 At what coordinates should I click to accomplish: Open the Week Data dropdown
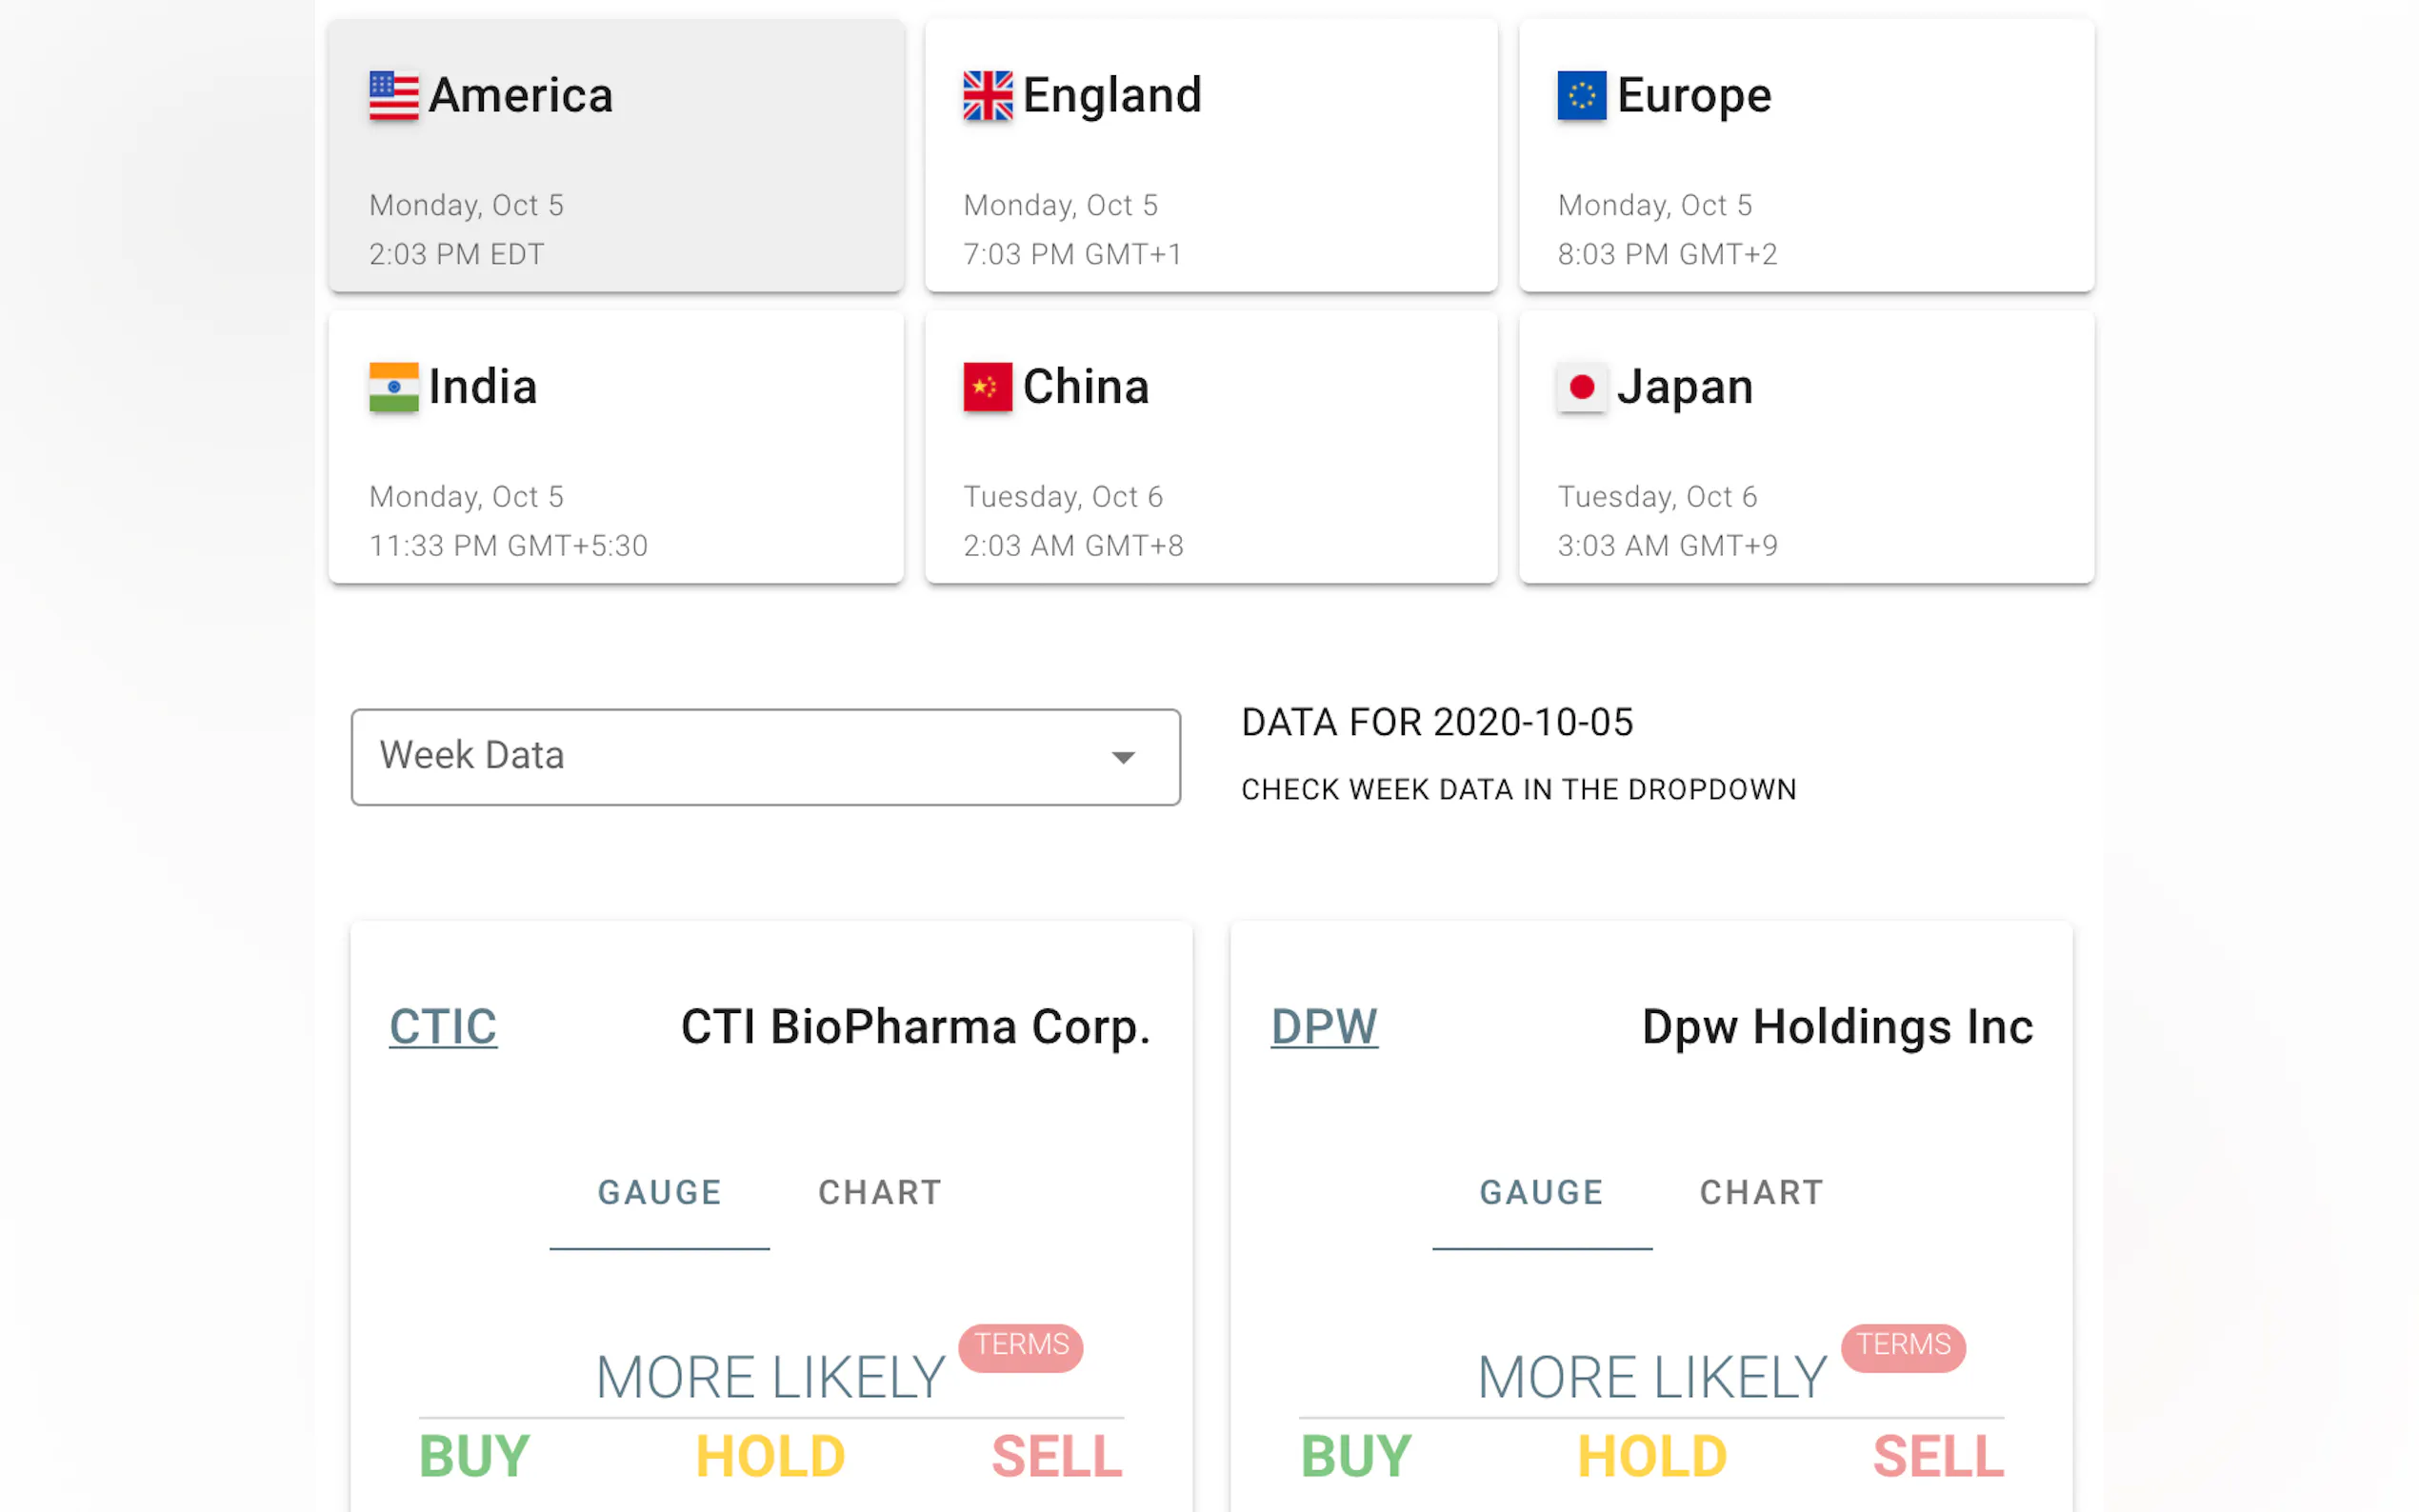pos(765,757)
